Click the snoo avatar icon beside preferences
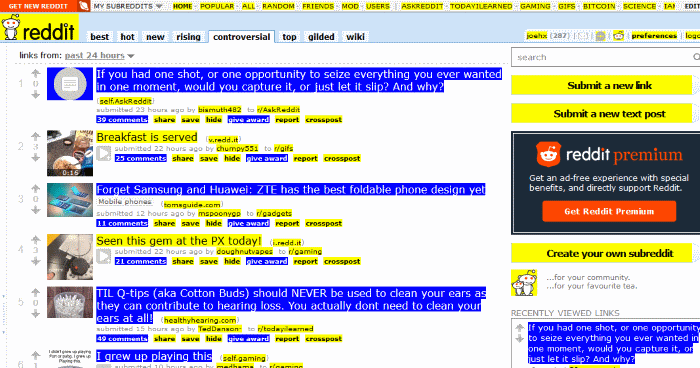This screenshot has height=368, width=700. tap(618, 35)
